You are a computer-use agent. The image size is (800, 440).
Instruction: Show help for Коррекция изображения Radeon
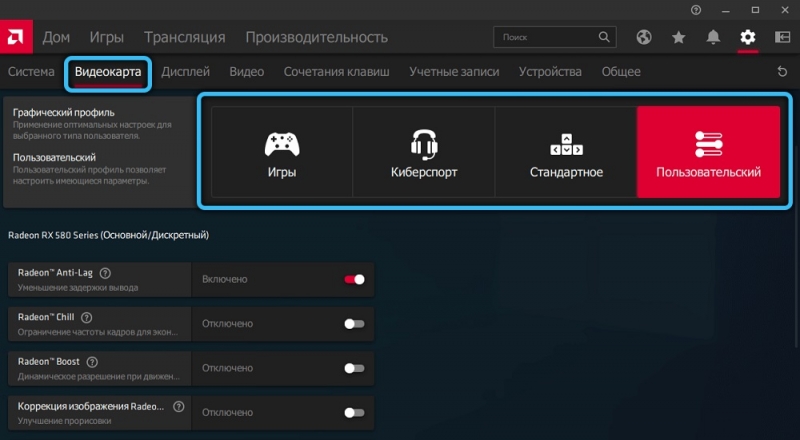(179, 407)
